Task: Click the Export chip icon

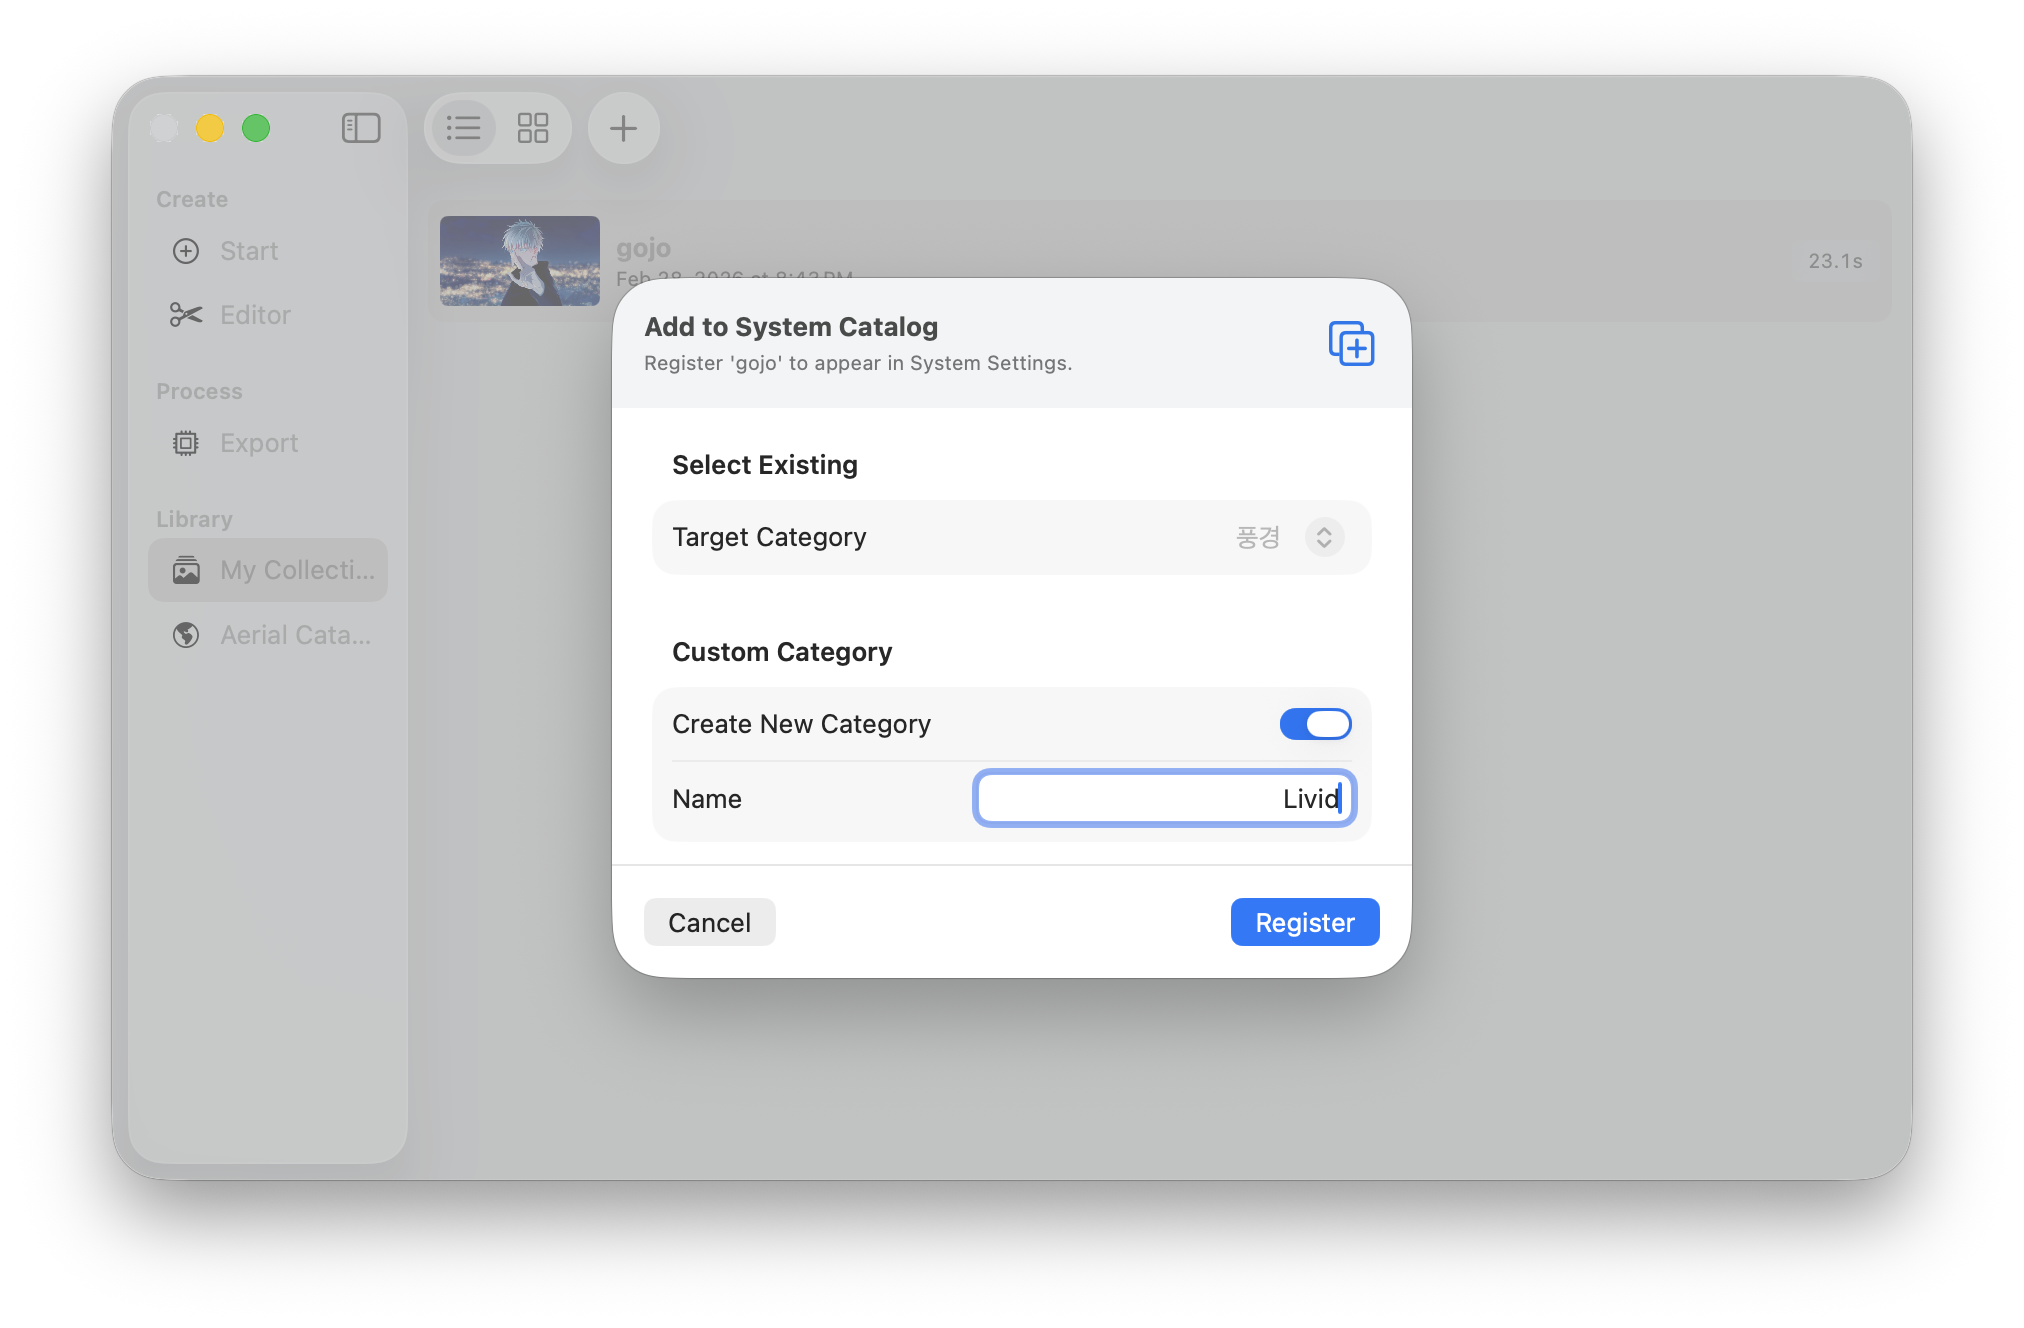Action: [x=186, y=443]
